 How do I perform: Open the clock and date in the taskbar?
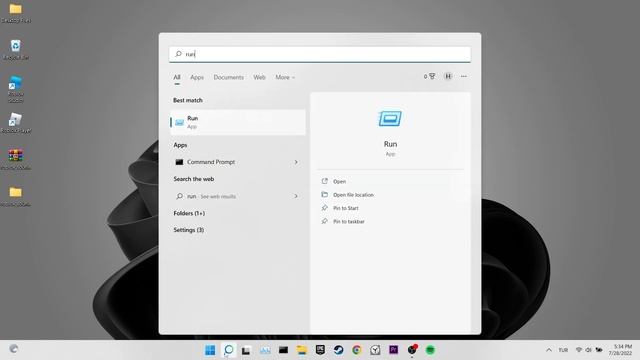point(620,350)
